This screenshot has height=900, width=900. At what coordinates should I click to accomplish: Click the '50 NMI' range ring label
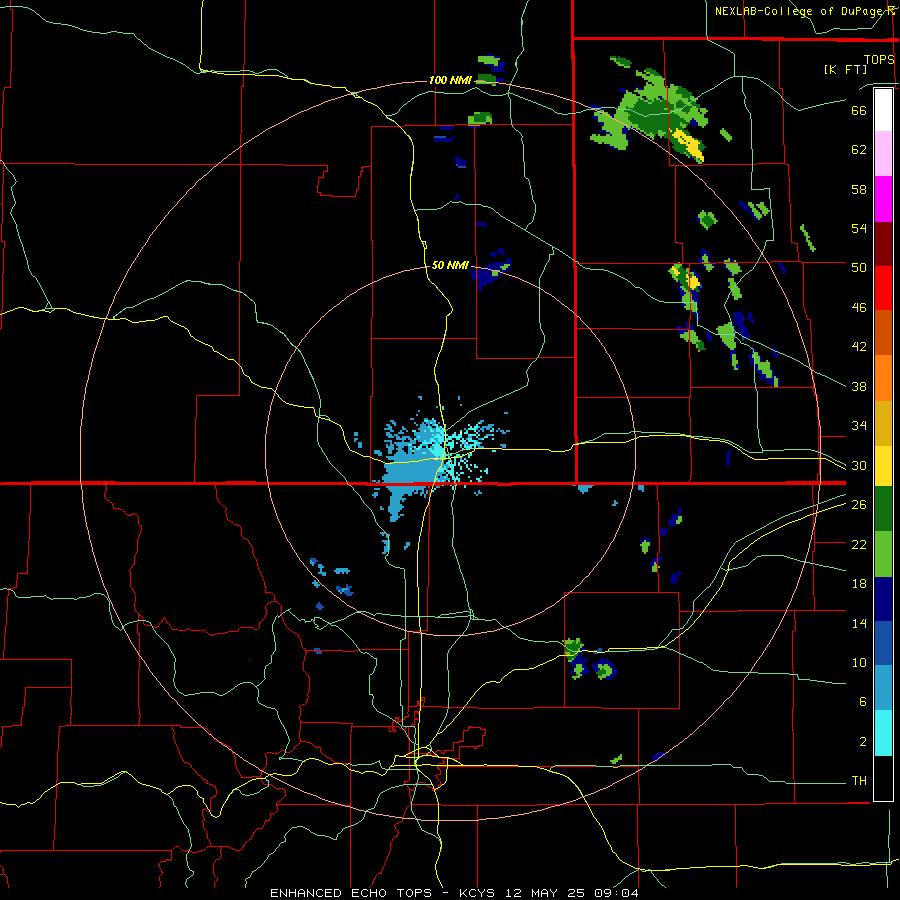point(451,265)
